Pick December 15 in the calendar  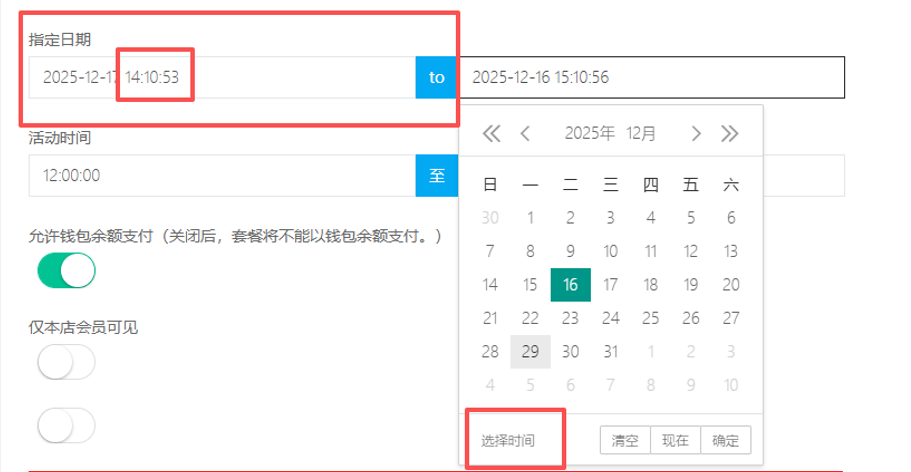point(530,285)
